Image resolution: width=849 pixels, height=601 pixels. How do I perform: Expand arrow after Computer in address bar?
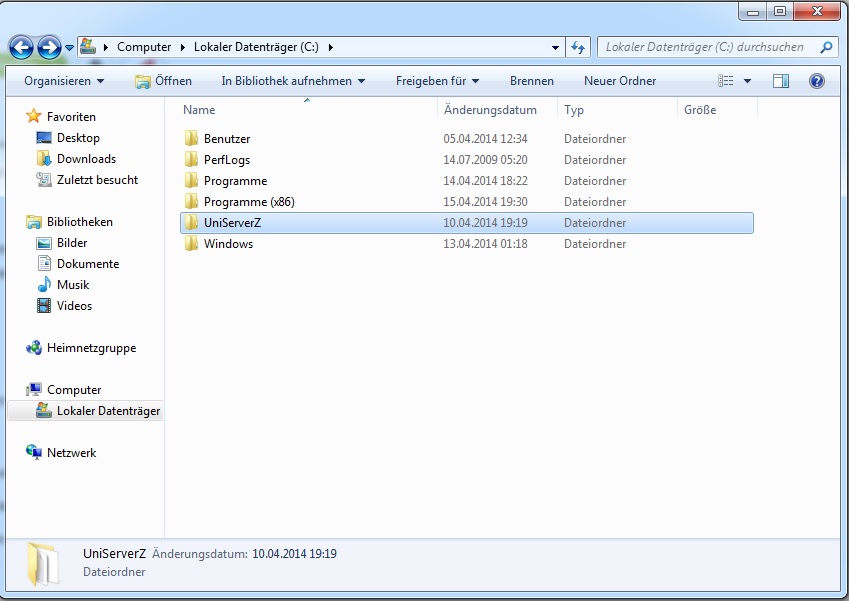(182, 47)
